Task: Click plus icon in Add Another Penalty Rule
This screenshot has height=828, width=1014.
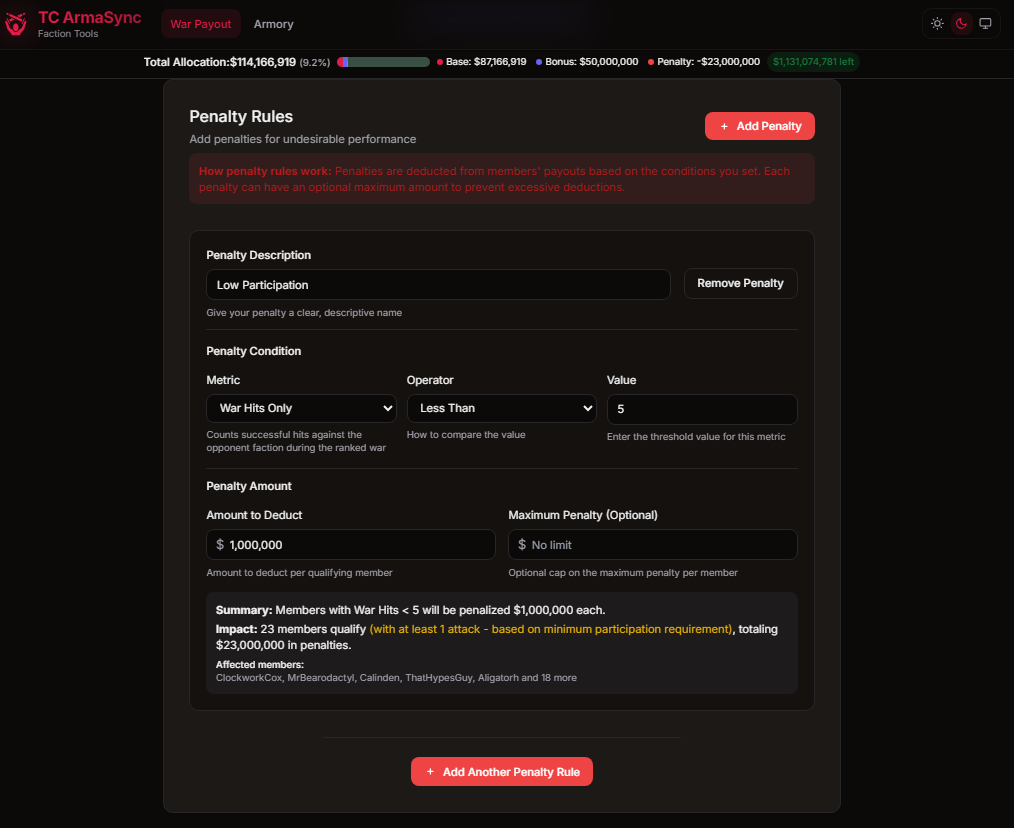Action: [x=430, y=772]
